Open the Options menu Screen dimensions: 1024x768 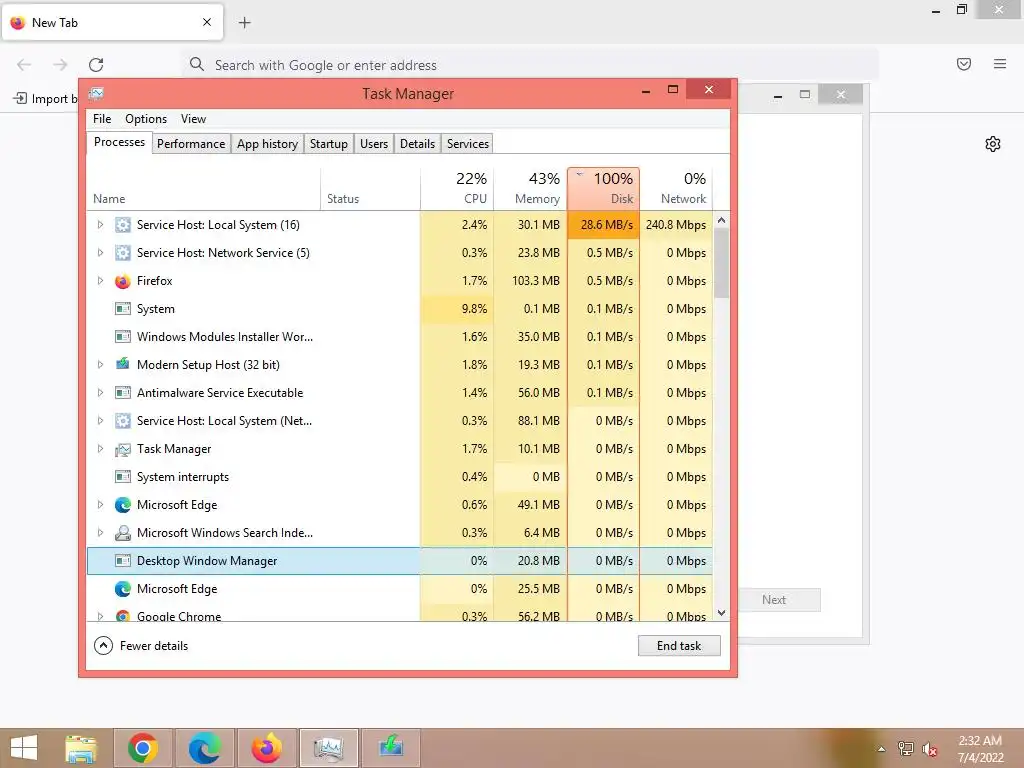146,119
